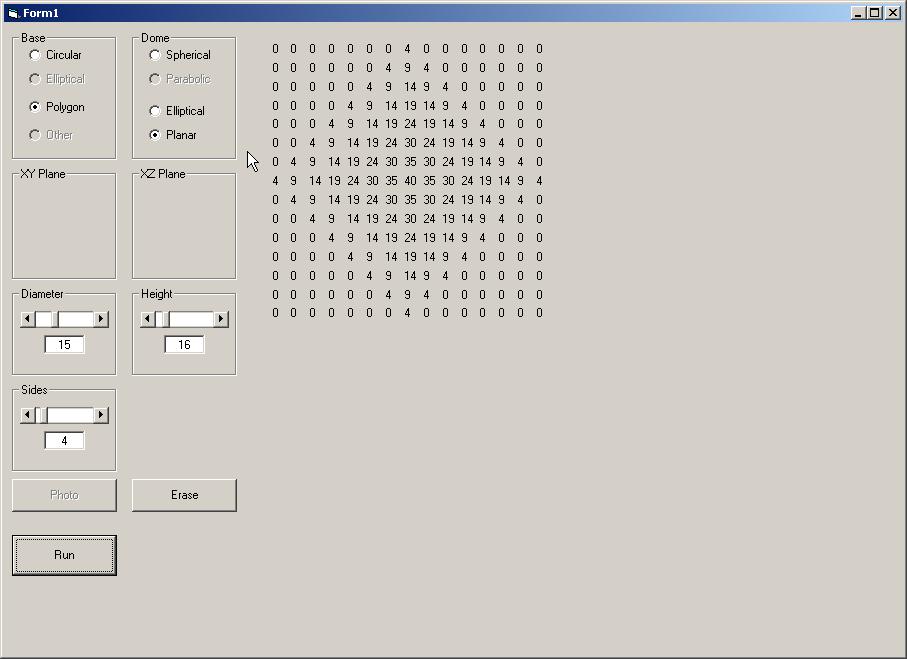
Task: Minimize the Form1 window
Action: point(858,13)
